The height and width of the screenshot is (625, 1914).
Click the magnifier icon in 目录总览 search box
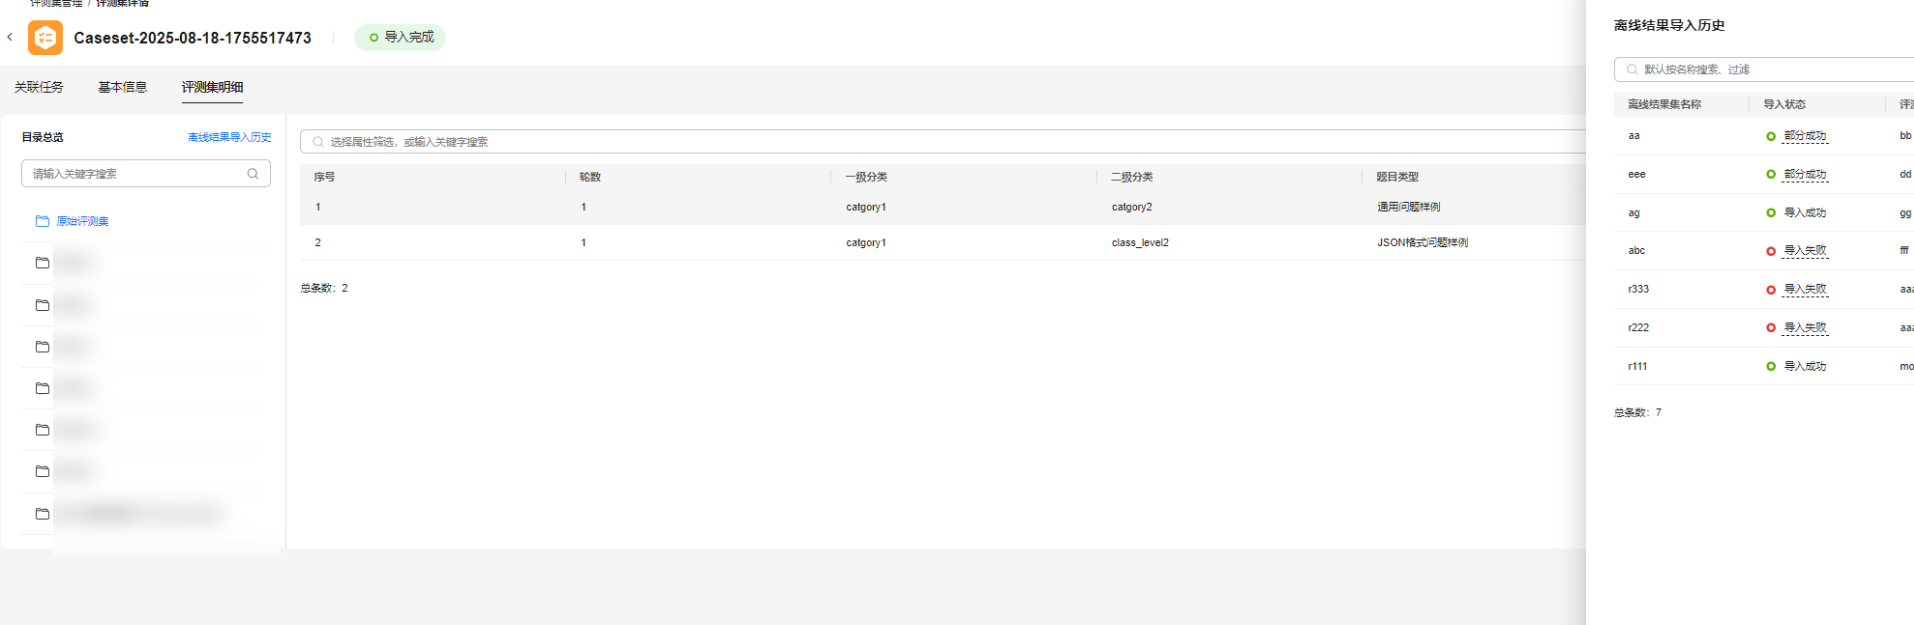(253, 174)
